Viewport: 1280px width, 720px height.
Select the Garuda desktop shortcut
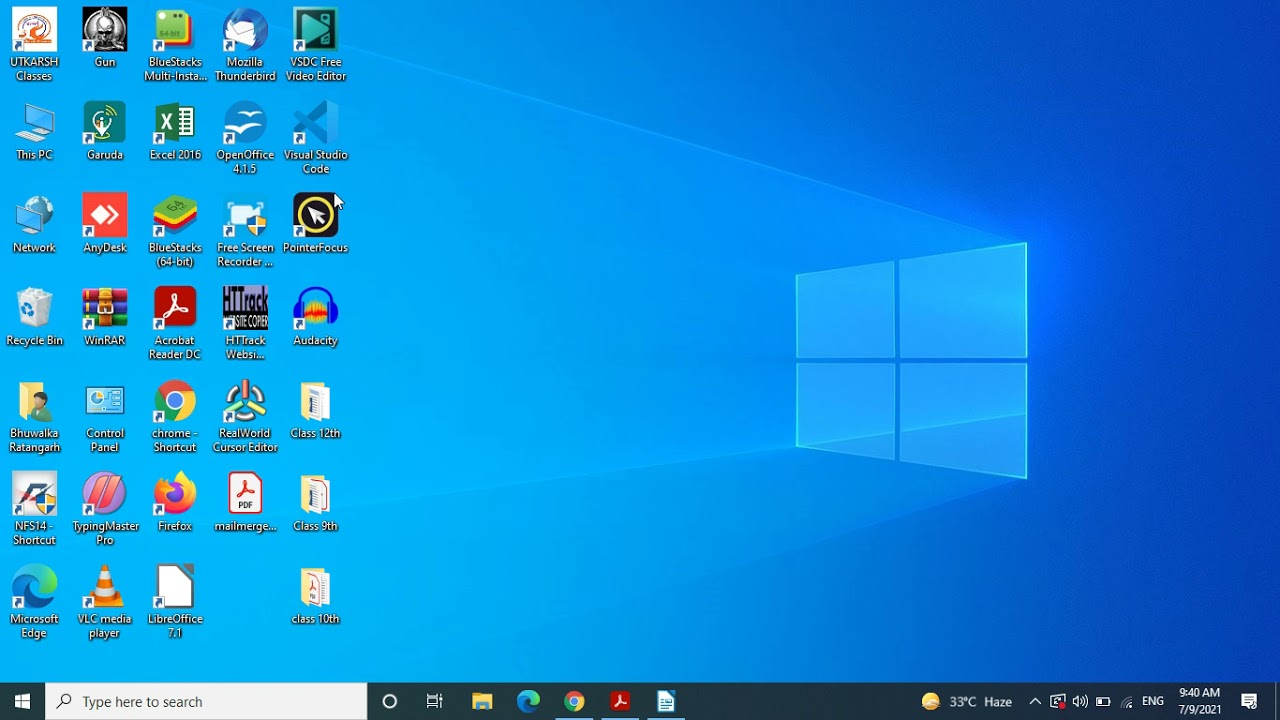105,131
